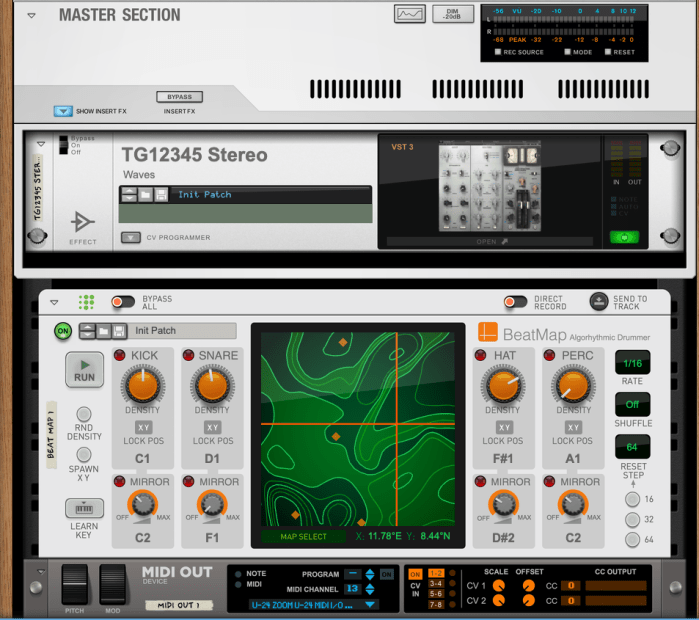Expand the CV Programmer panel
This screenshot has height=620, width=699.
130,238
